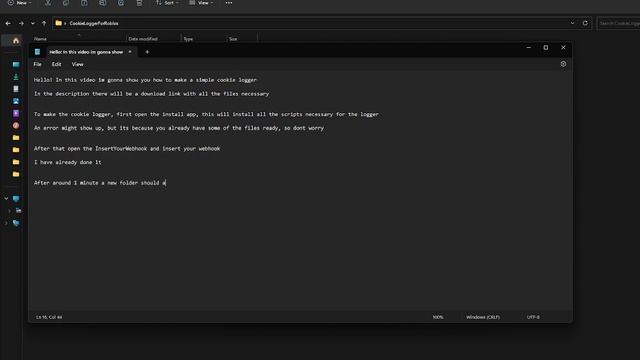
Task: Open the View dropdown in Explorer toolbar
Action: click(201, 3)
